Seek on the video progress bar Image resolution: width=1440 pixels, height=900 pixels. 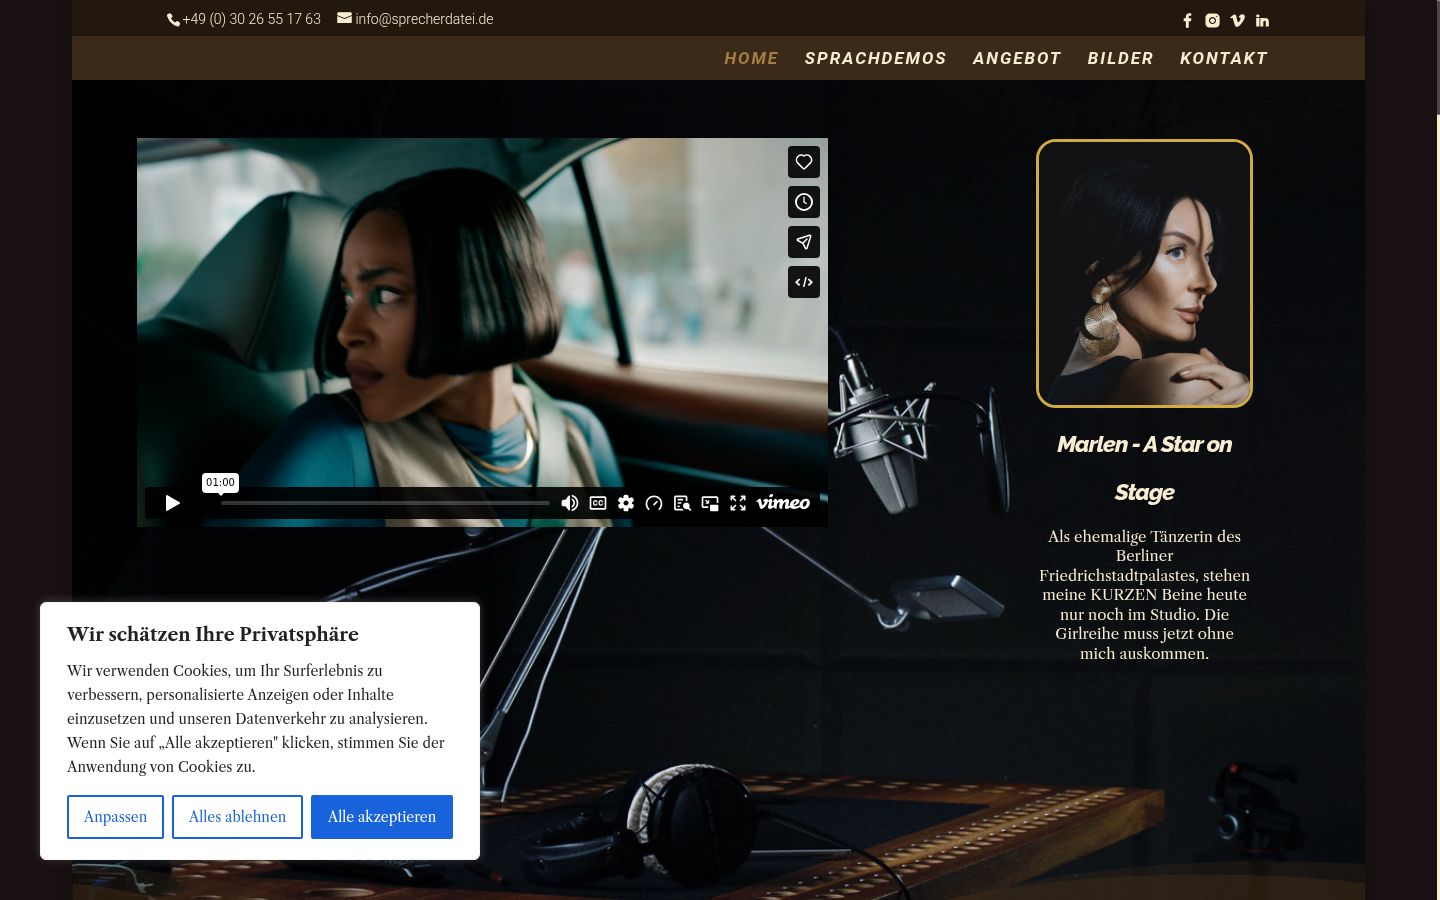tap(385, 503)
